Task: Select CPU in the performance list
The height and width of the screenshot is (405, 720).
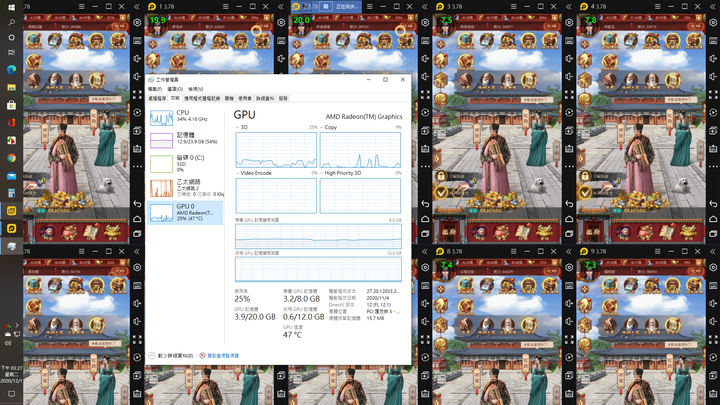Action: coord(185,118)
